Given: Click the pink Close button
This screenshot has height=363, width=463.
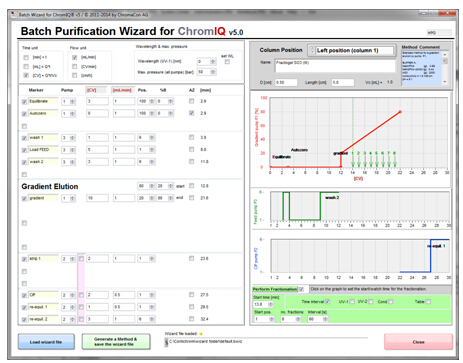Looking at the screenshot, I should (418, 342).
